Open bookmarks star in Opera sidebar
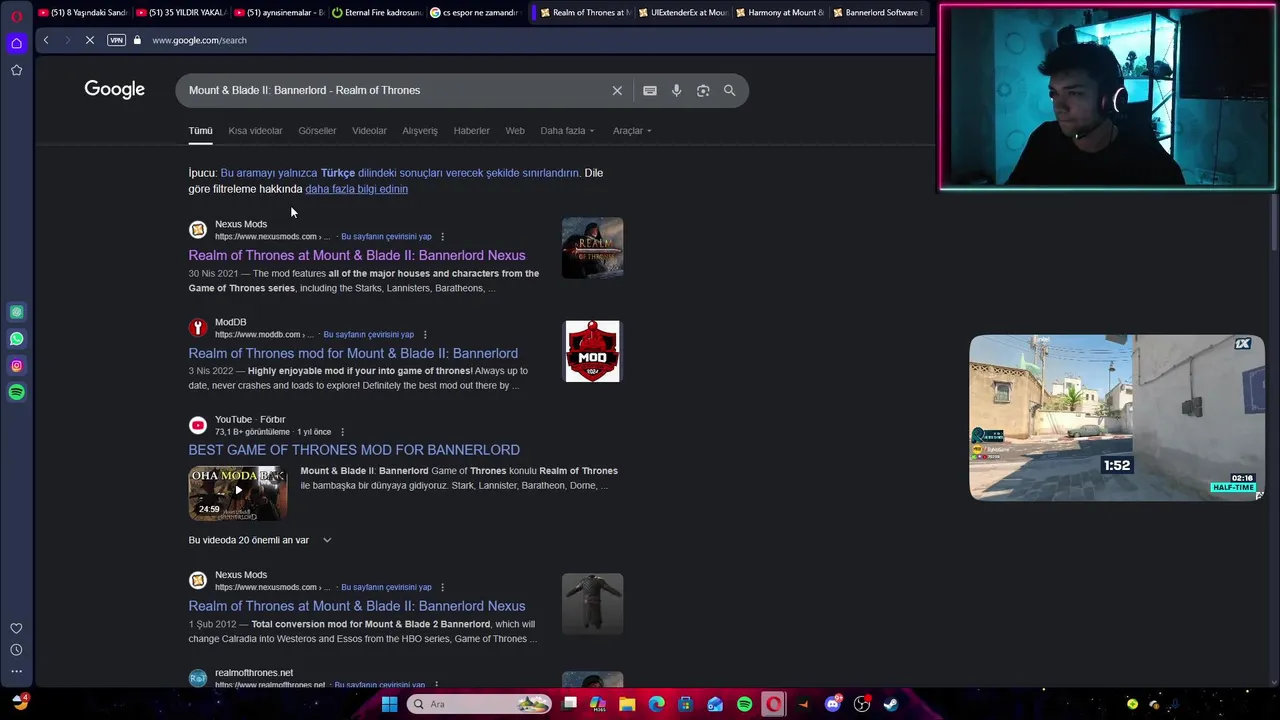The width and height of the screenshot is (1280, 720). 17,70
